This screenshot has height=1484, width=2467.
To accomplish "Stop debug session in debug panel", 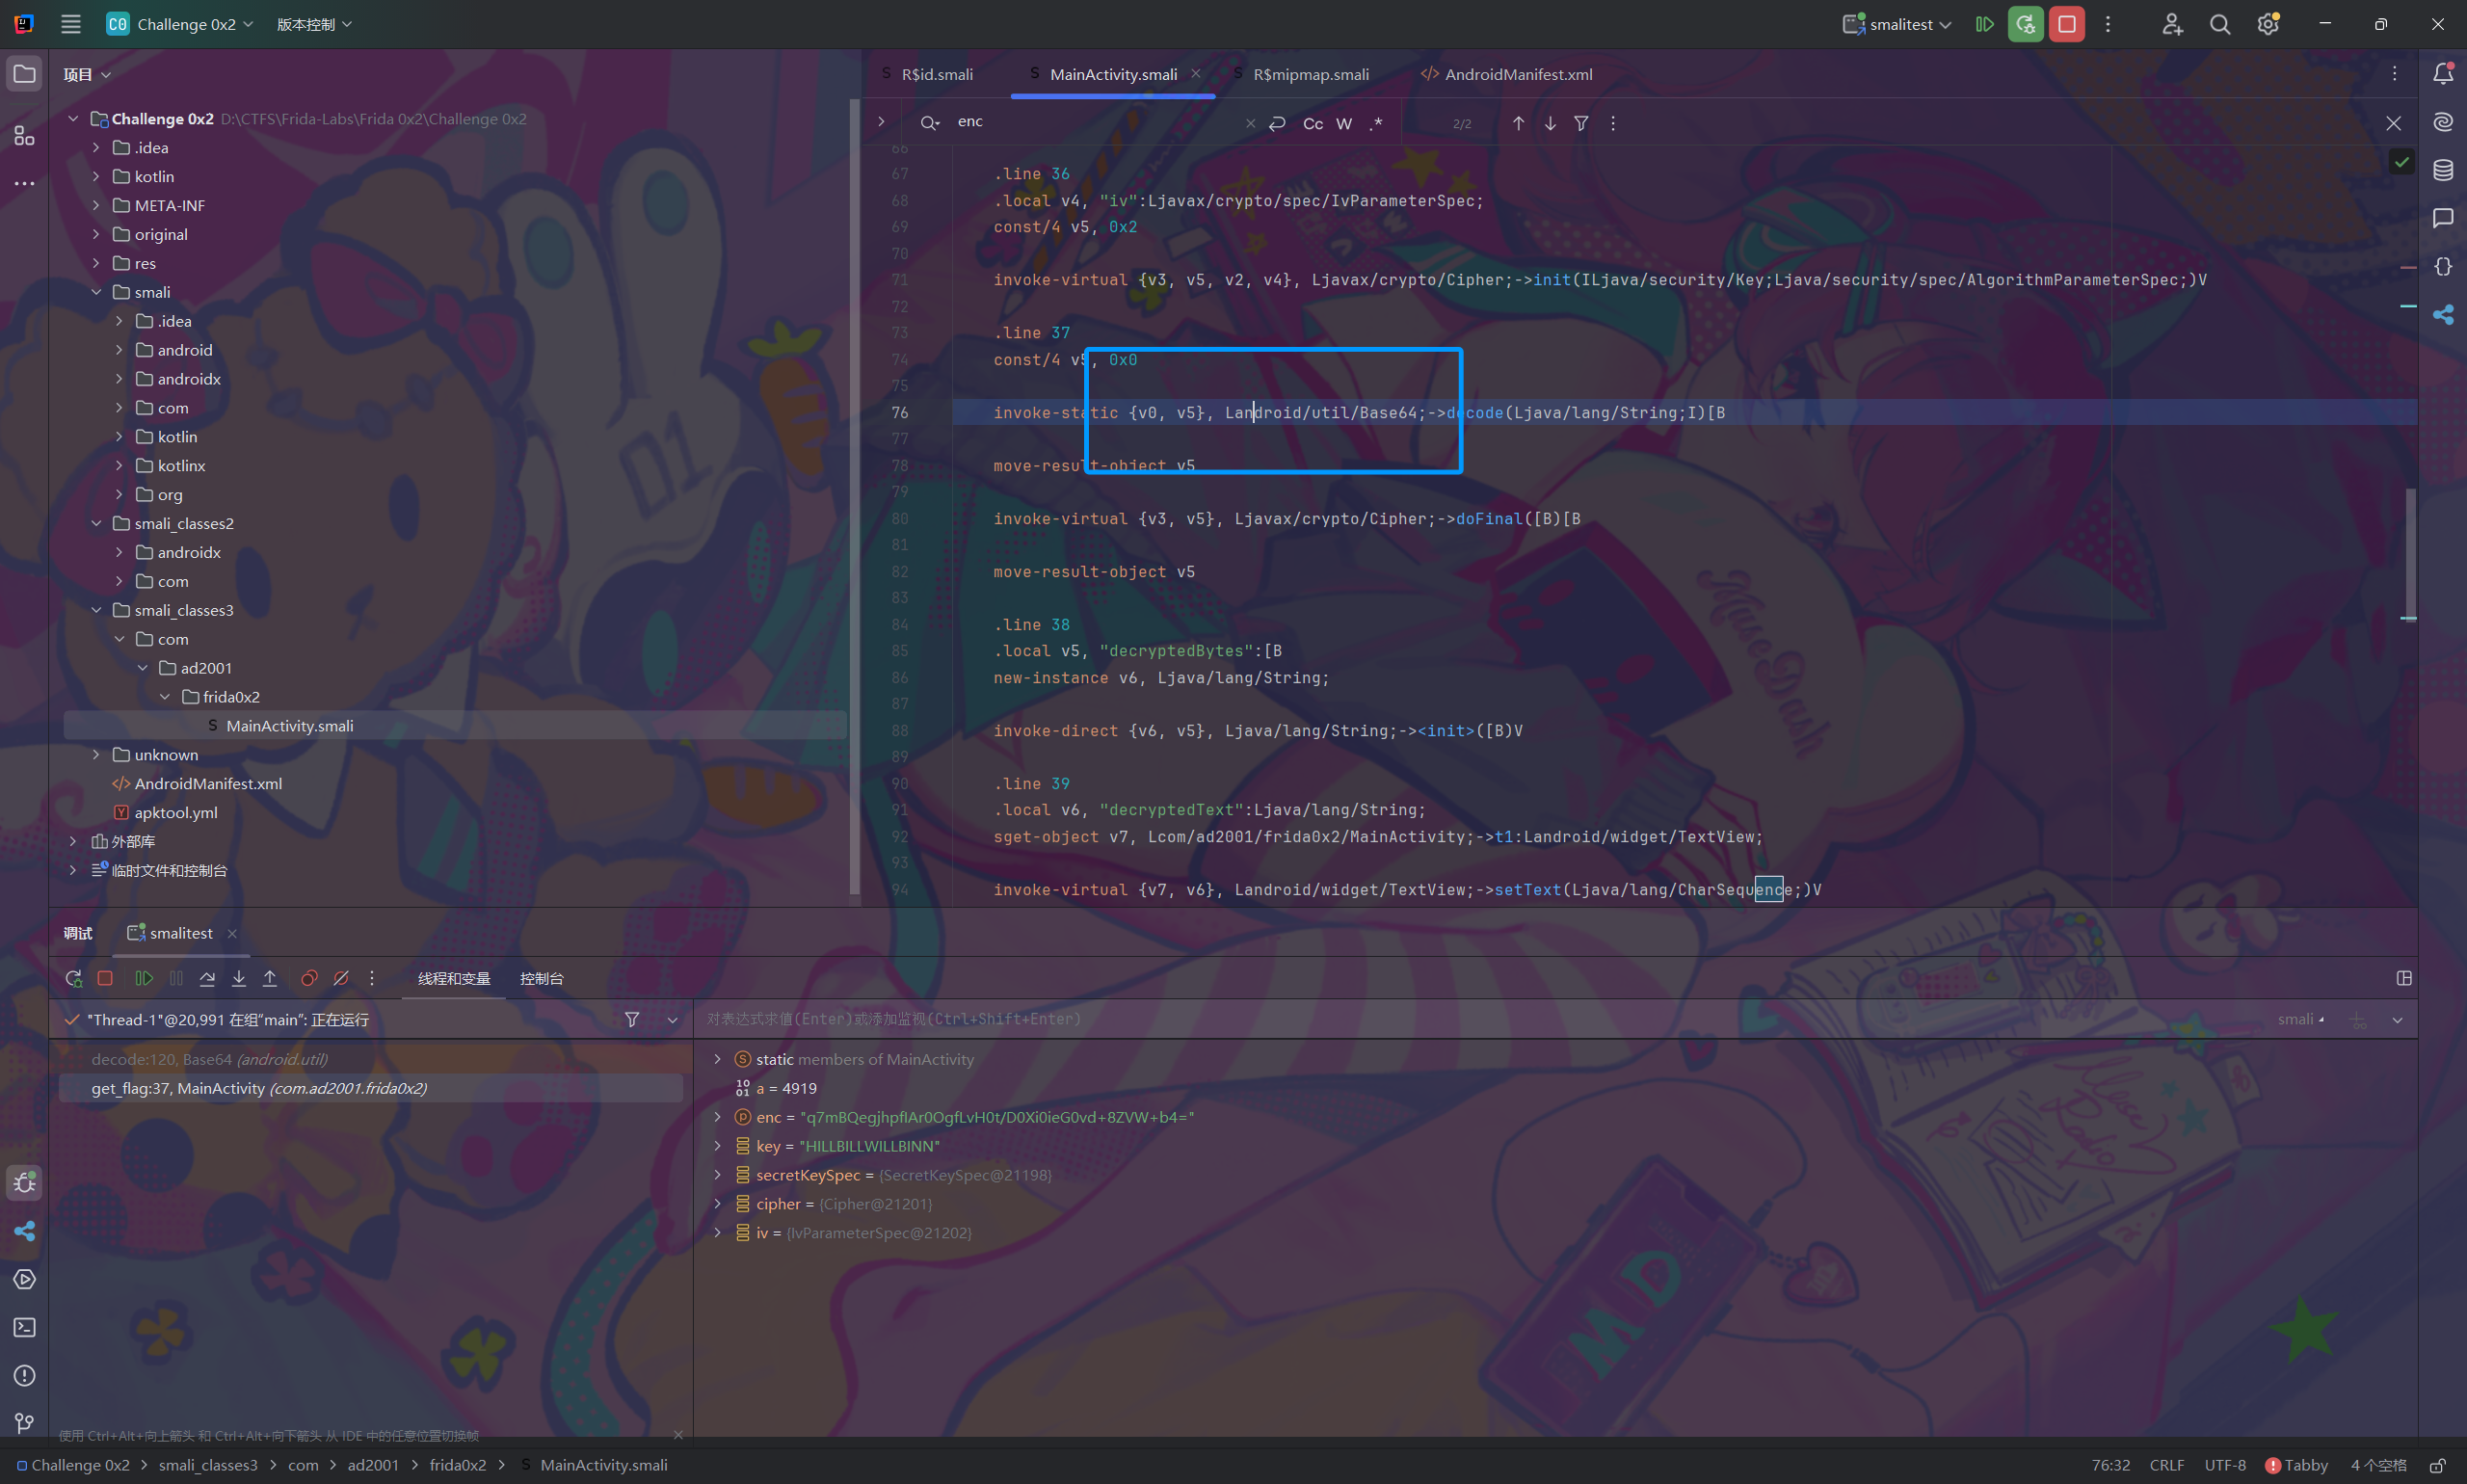I will pos(105,978).
